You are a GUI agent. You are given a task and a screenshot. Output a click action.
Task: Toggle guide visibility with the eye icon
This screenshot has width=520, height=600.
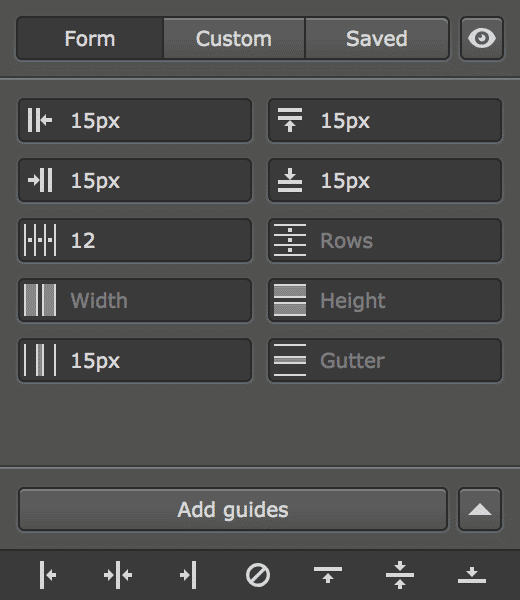click(x=482, y=38)
